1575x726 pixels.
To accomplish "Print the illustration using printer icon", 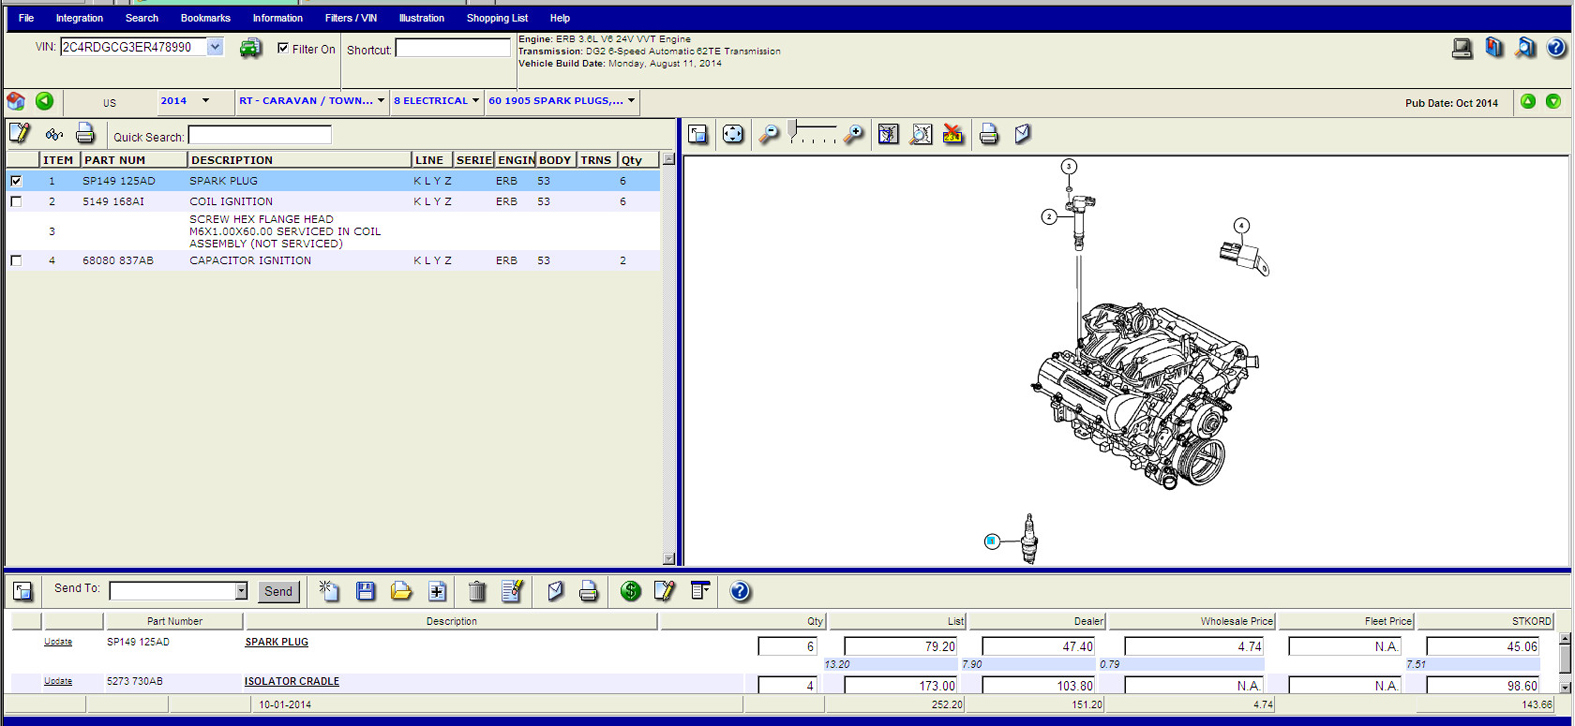I will 988,134.
